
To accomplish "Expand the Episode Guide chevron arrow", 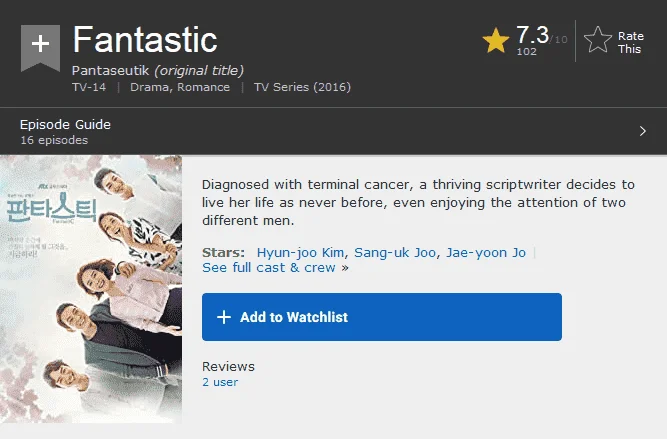I will (x=642, y=131).
